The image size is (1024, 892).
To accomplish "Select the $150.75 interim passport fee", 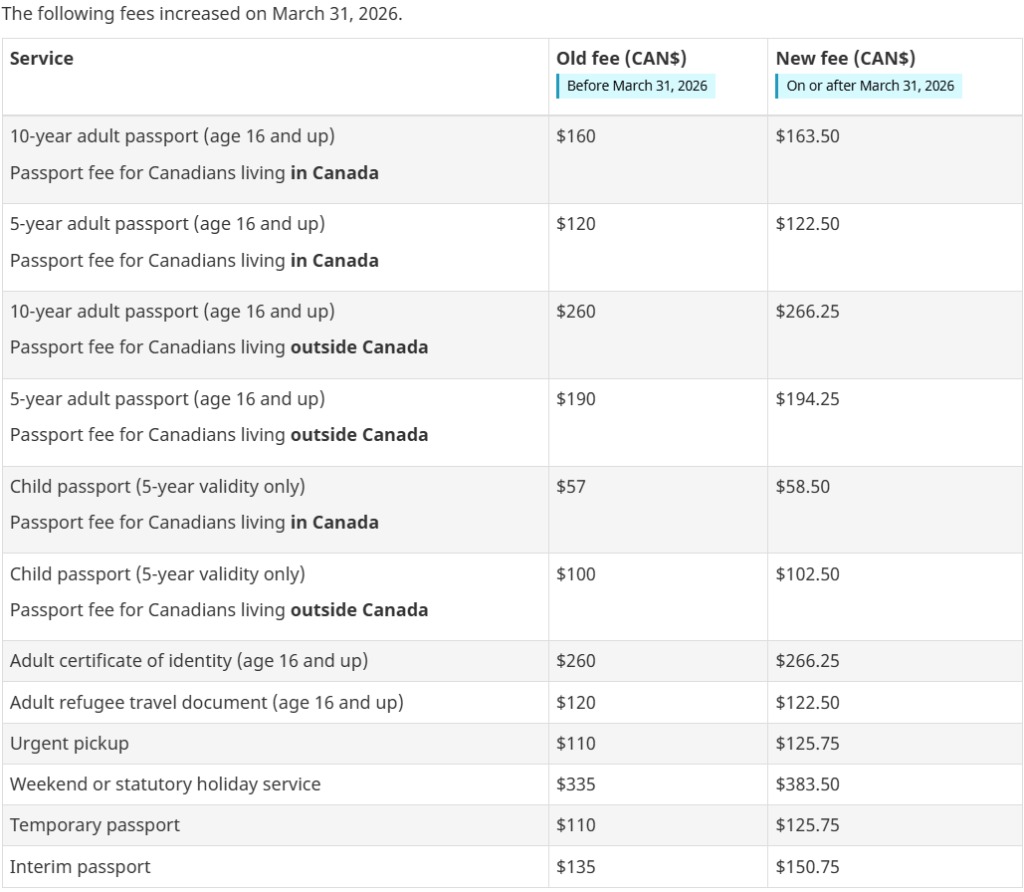I will [x=807, y=867].
